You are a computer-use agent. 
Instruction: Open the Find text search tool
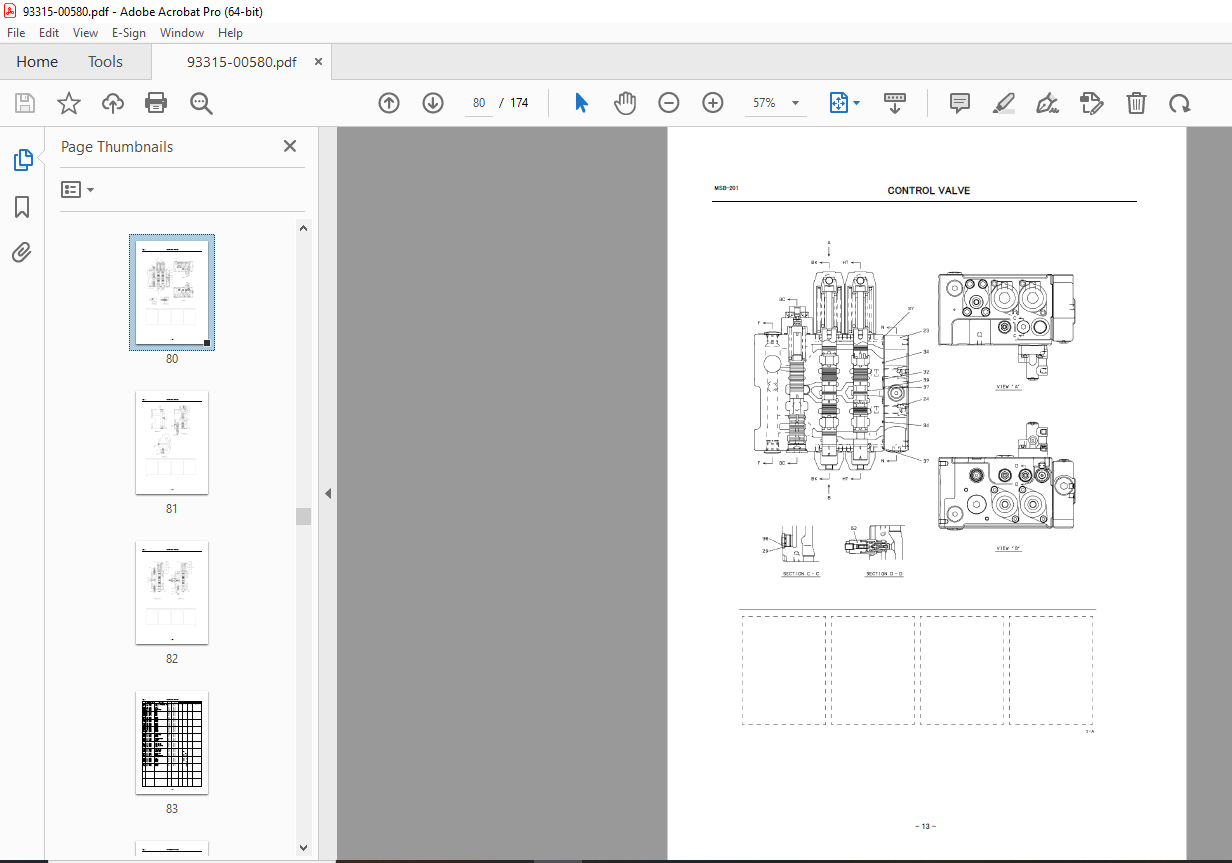202,103
